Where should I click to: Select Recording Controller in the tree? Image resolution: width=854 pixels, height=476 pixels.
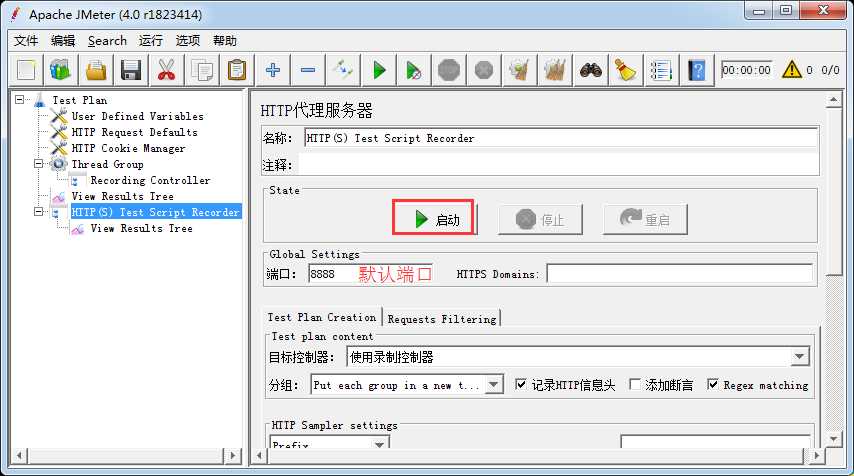150,180
